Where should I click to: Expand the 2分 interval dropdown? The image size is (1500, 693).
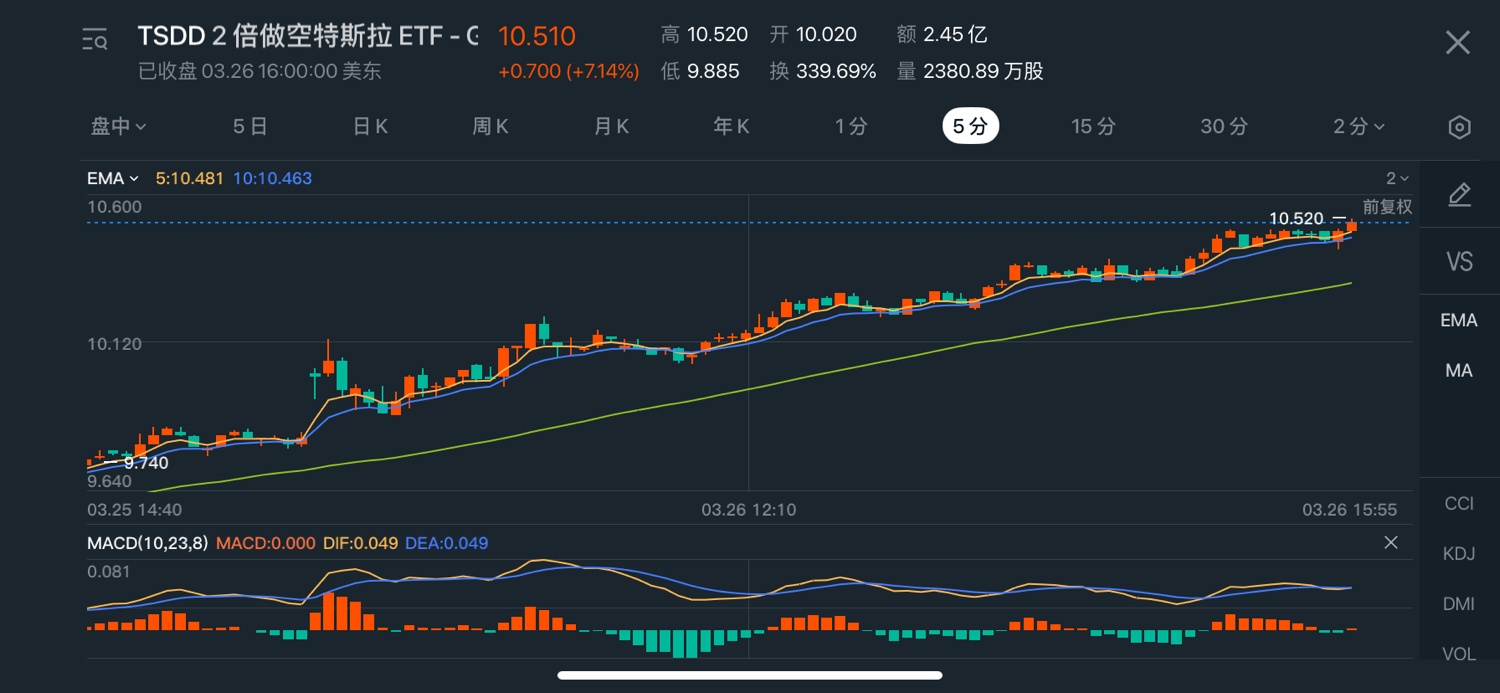coord(1358,126)
